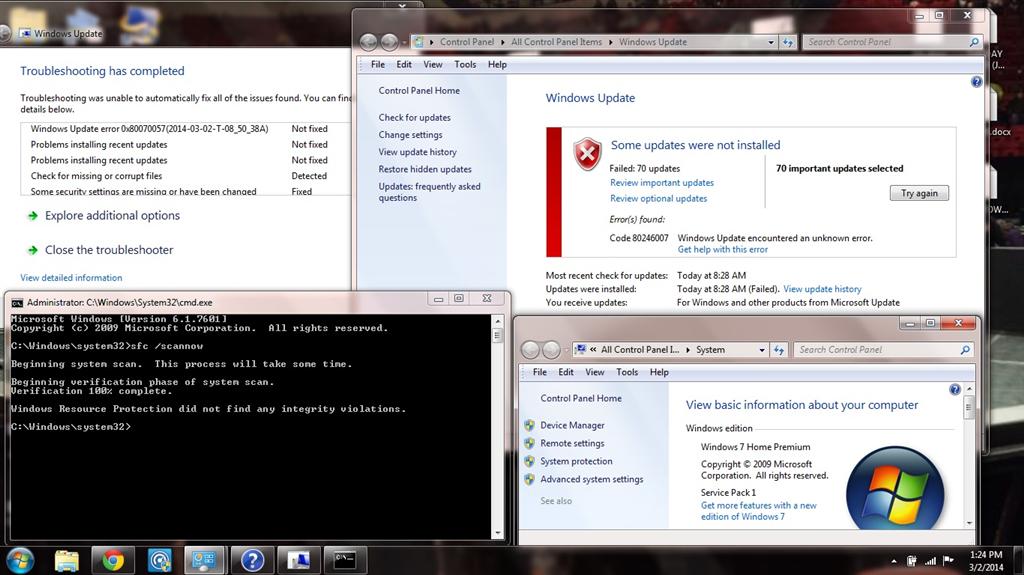
Task: Open System protection link
Action: pyautogui.click(x=576, y=461)
